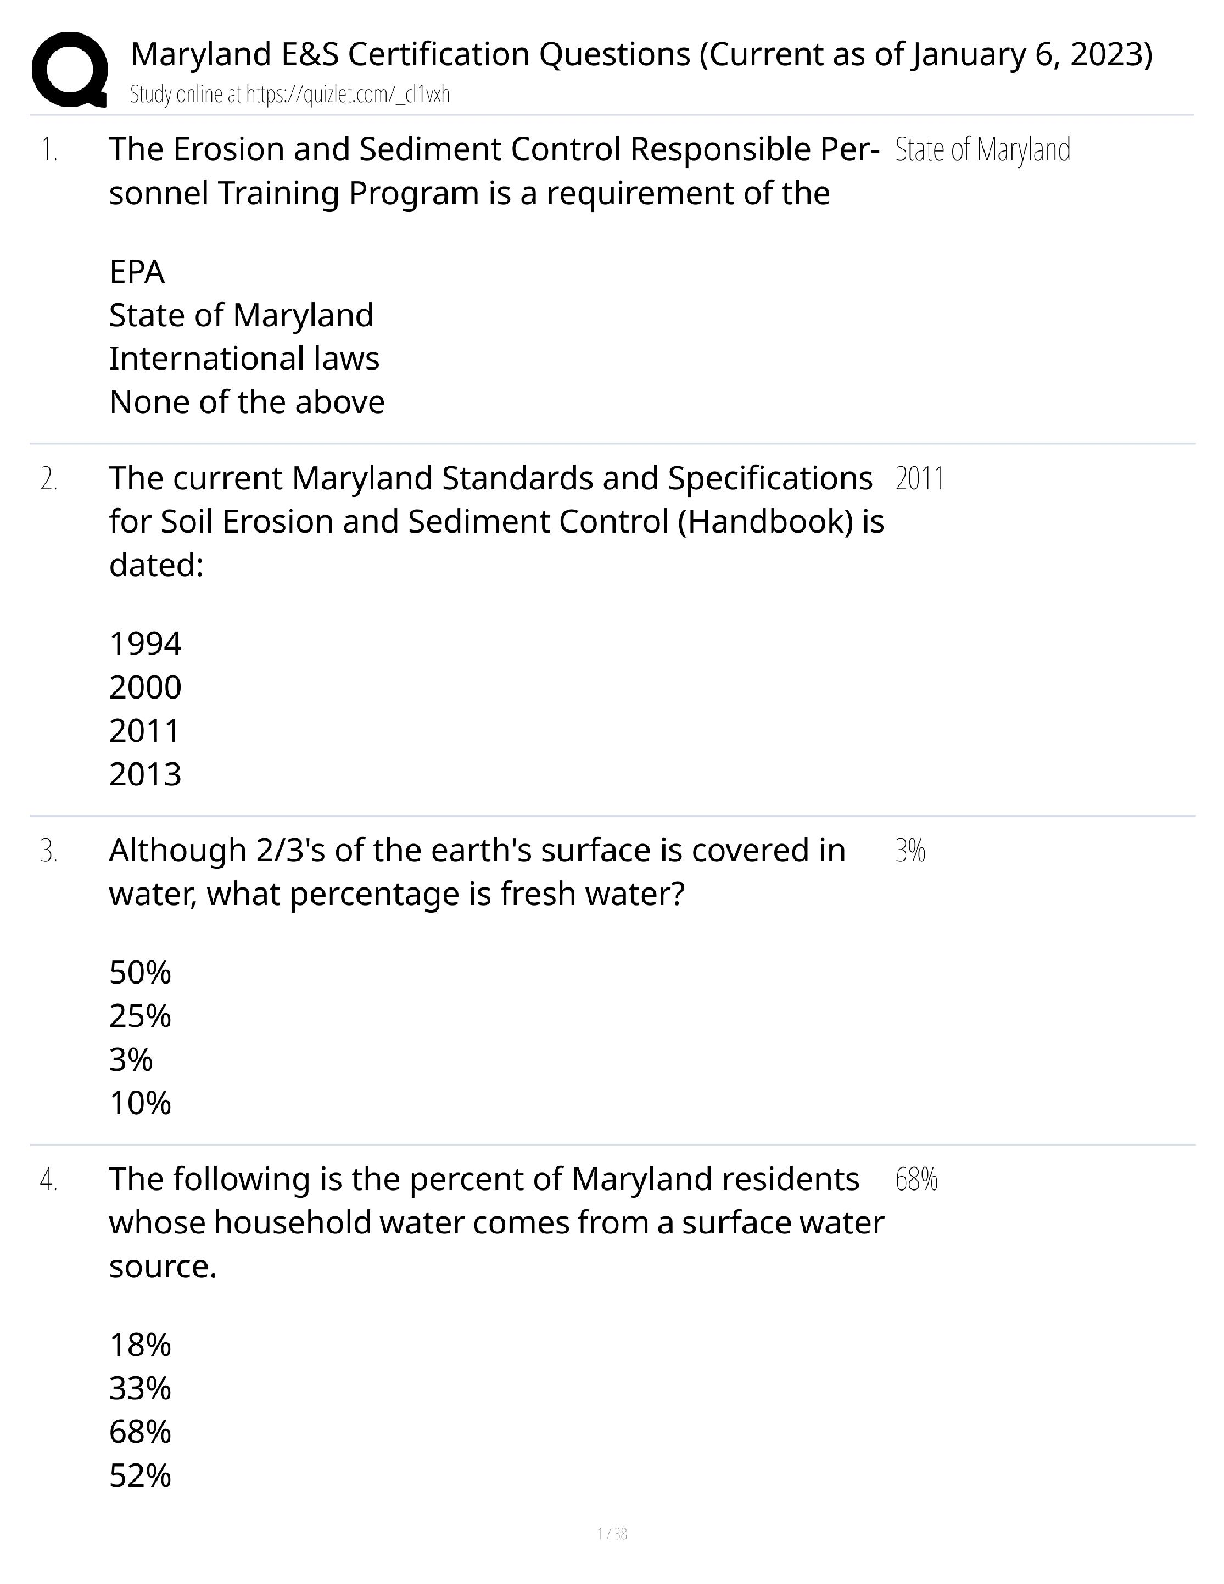Select the '25%' answer choice
1224x1584 pixels.
pyautogui.click(x=140, y=1016)
